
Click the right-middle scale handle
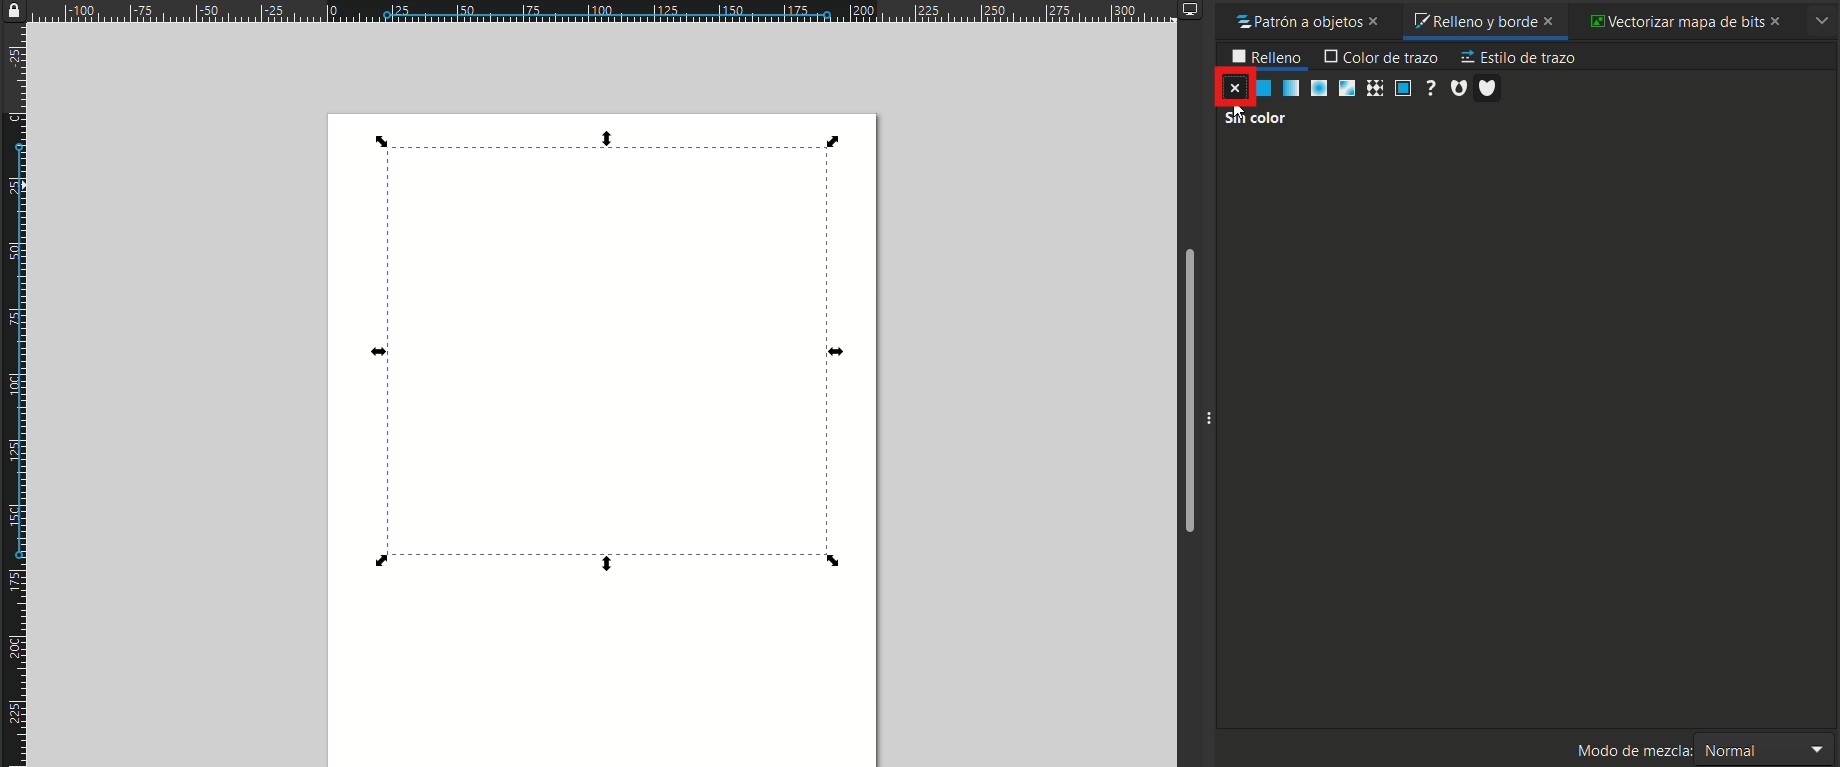tap(836, 352)
